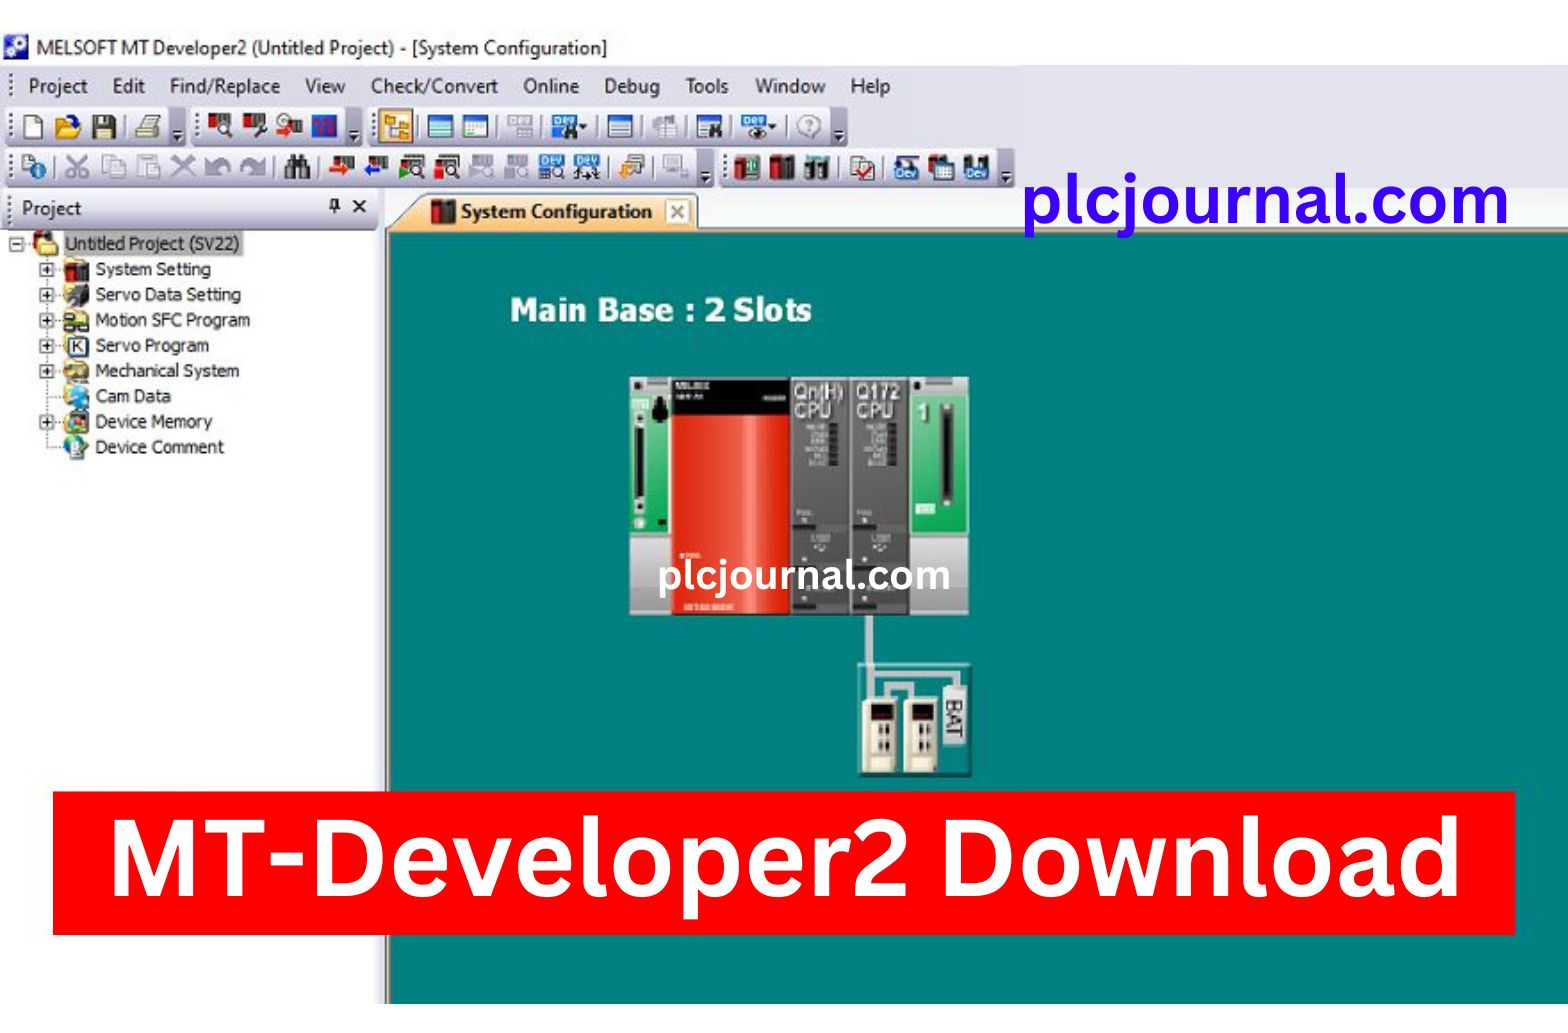The height and width of the screenshot is (1033, 1568).
Task: Expand the Servo Program node
Action: (x=46, y=346)
